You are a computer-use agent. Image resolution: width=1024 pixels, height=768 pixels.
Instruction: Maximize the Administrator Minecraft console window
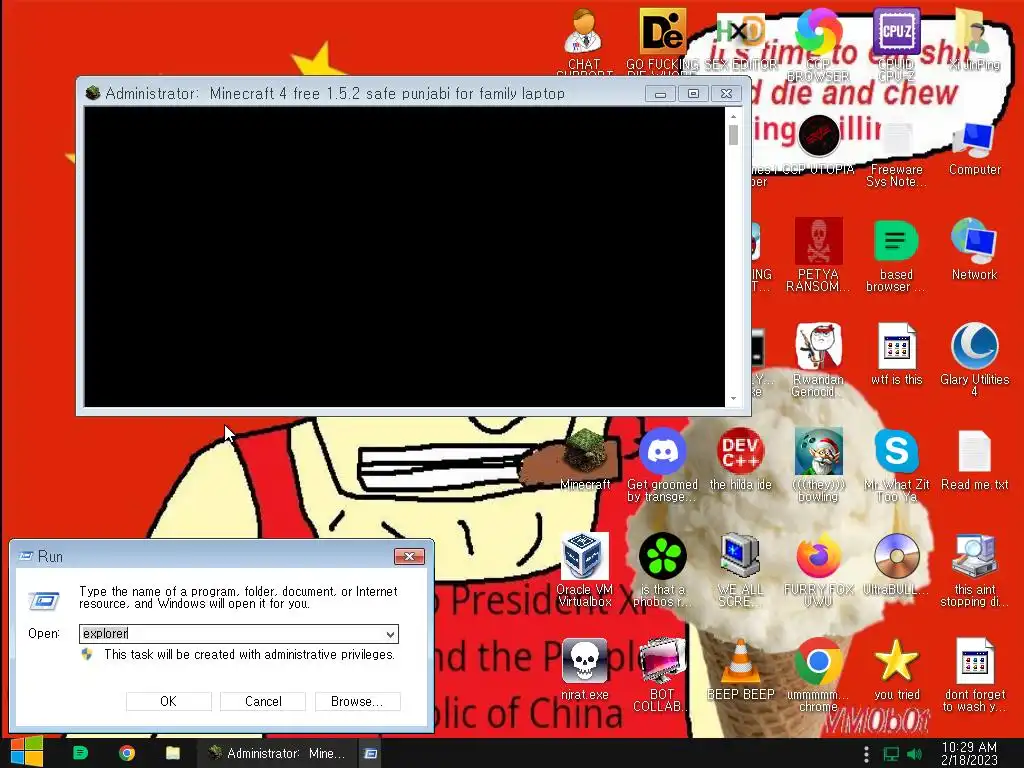693,94
